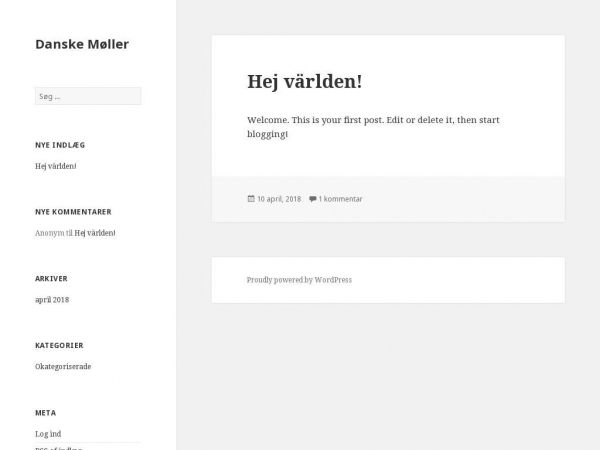Select the Anonym commenter name

pos(50,233)
